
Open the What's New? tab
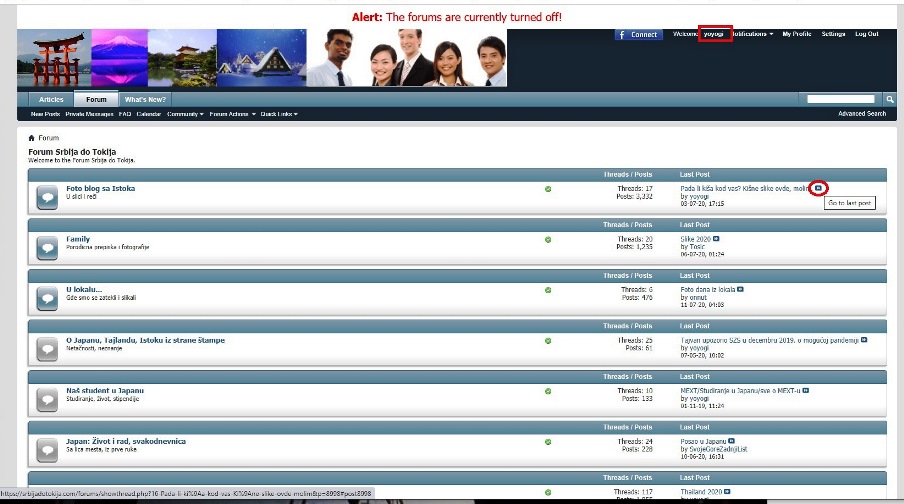click(145, 99)
